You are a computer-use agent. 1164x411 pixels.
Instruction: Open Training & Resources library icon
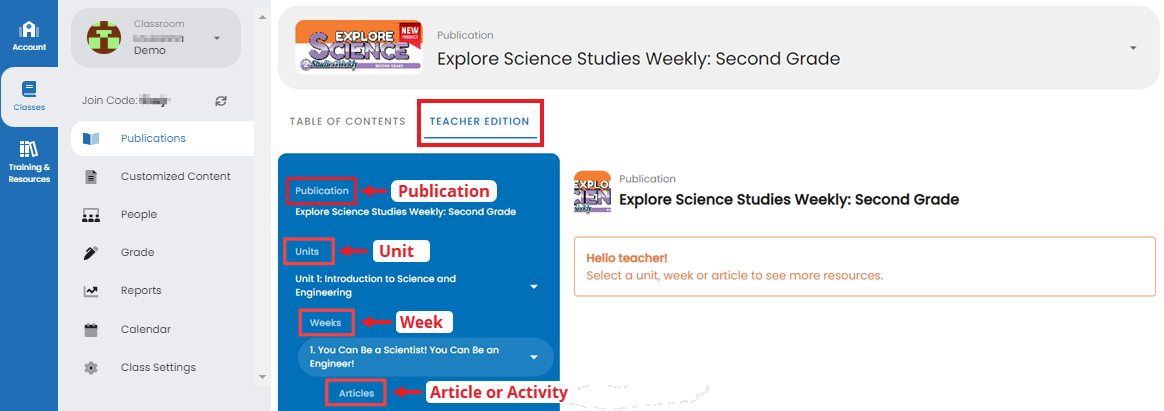point(29,149)
